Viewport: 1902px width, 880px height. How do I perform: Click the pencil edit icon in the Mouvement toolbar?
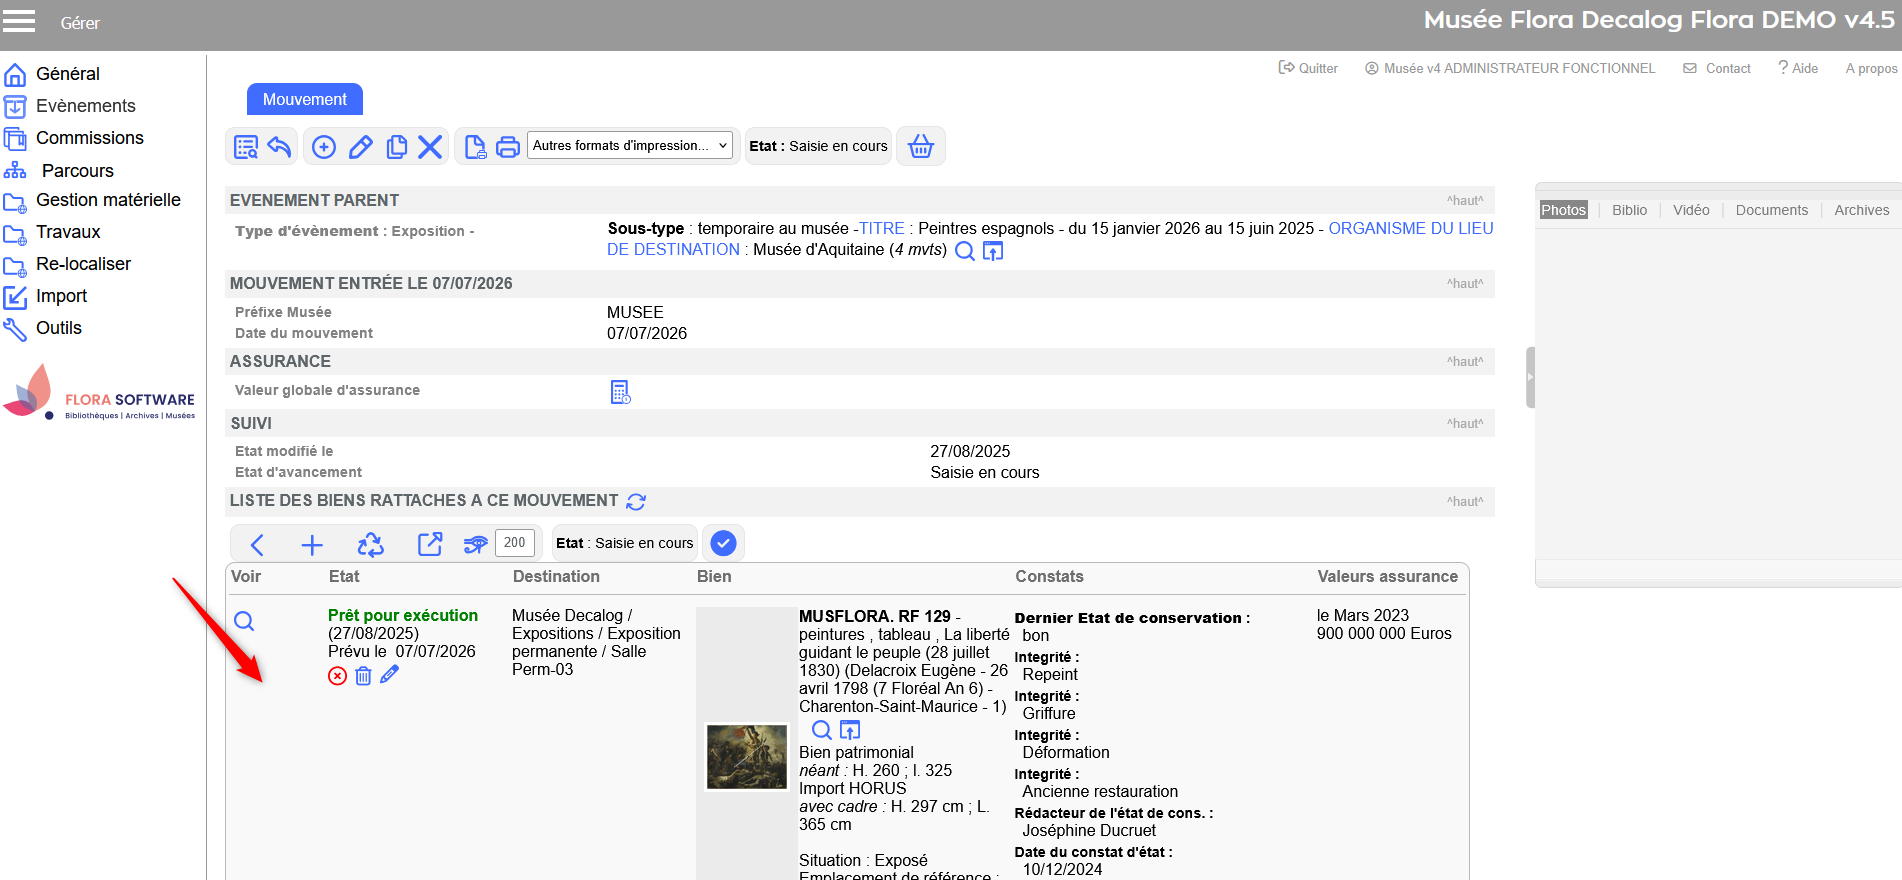point(361,147)
